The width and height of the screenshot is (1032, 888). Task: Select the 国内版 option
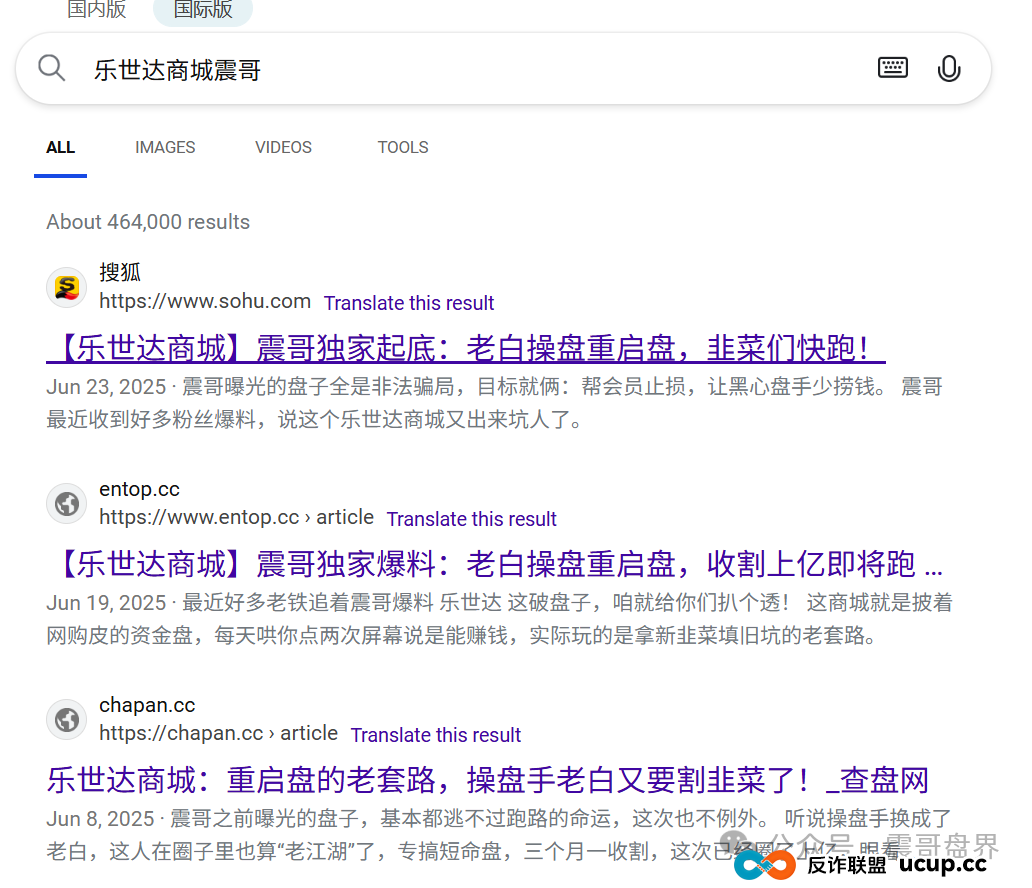[96, 10]
